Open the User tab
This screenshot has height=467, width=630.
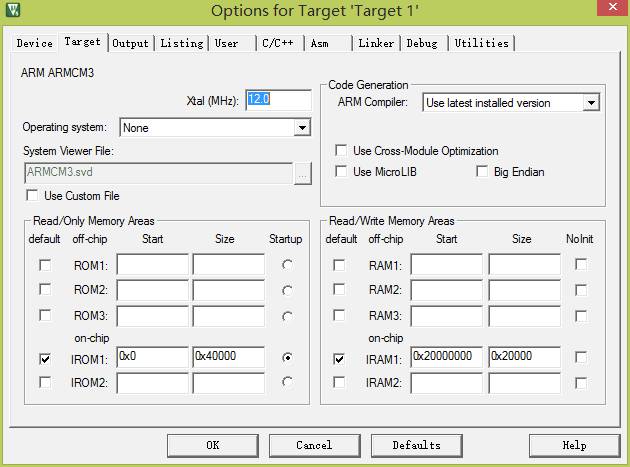(226, 43)
